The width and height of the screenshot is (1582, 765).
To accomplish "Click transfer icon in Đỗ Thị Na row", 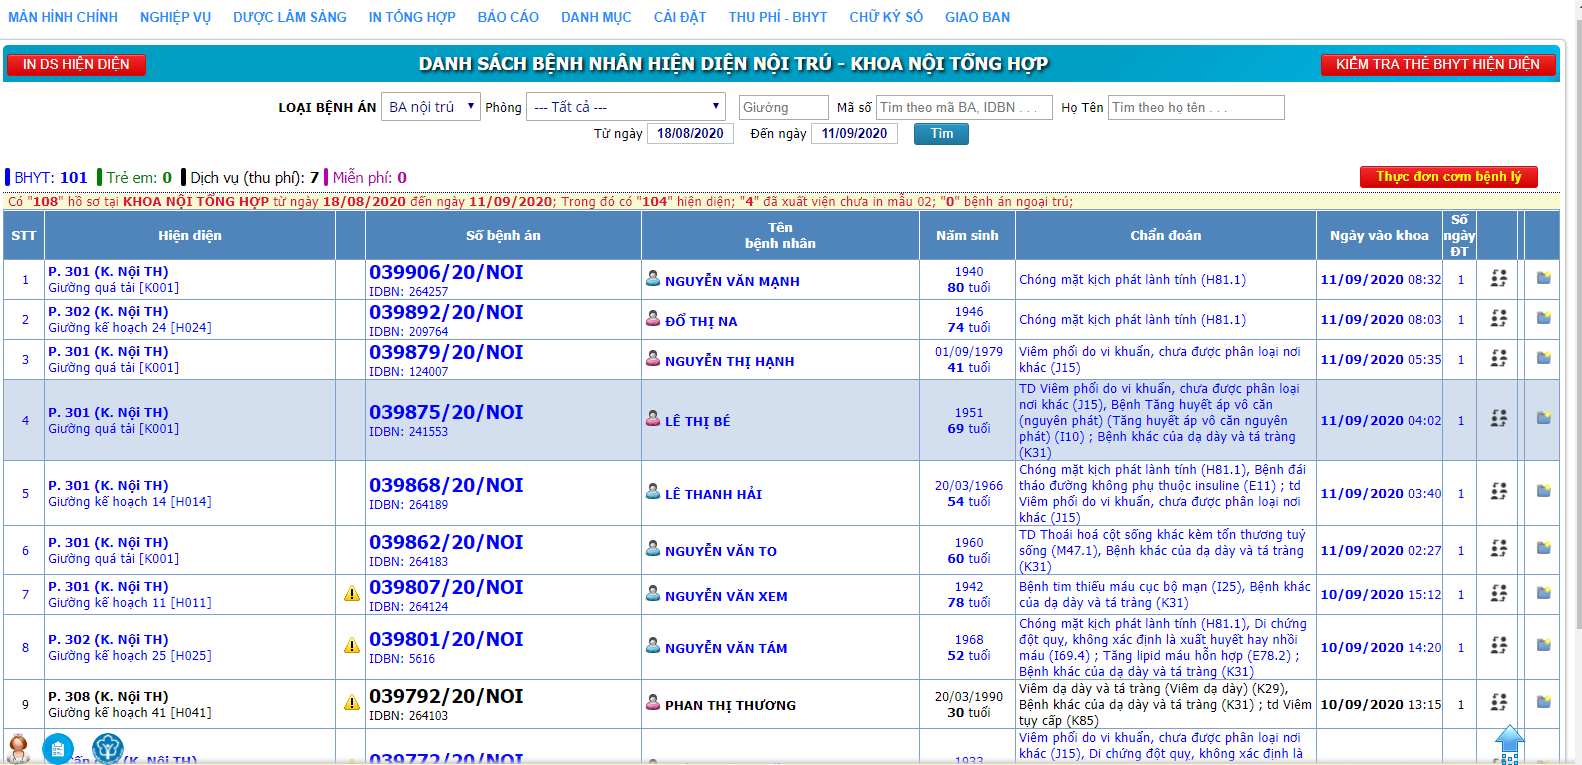I will point(1498,318).
